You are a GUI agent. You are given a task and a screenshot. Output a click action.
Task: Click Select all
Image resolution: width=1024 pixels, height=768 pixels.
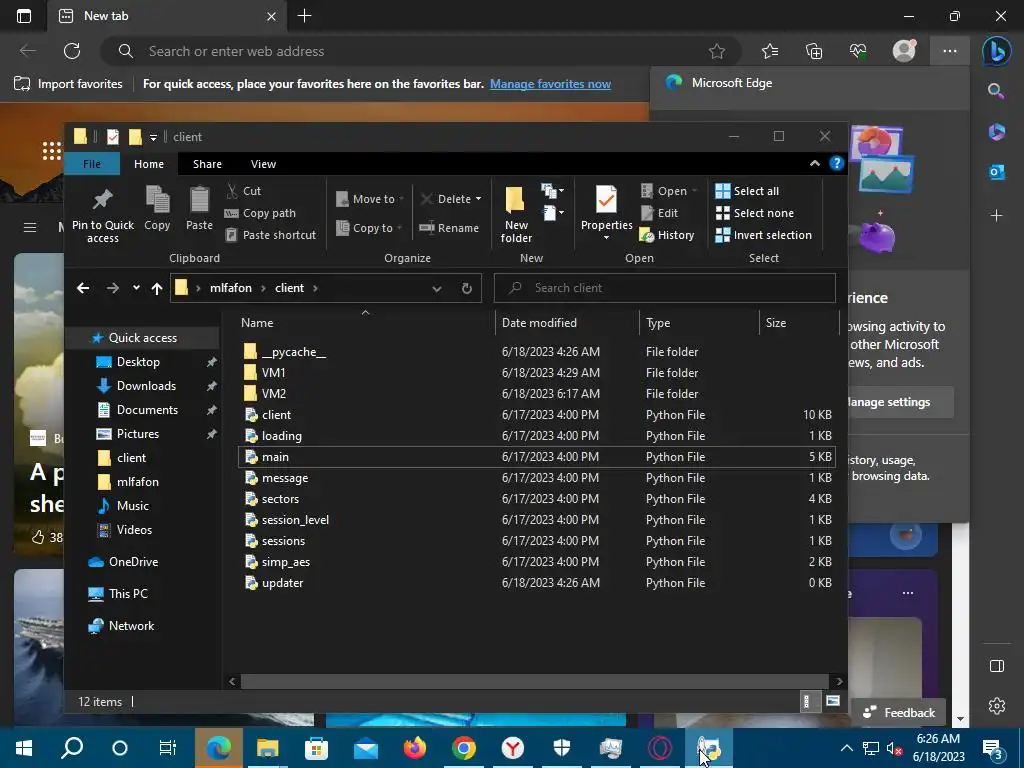coord(747,191)
